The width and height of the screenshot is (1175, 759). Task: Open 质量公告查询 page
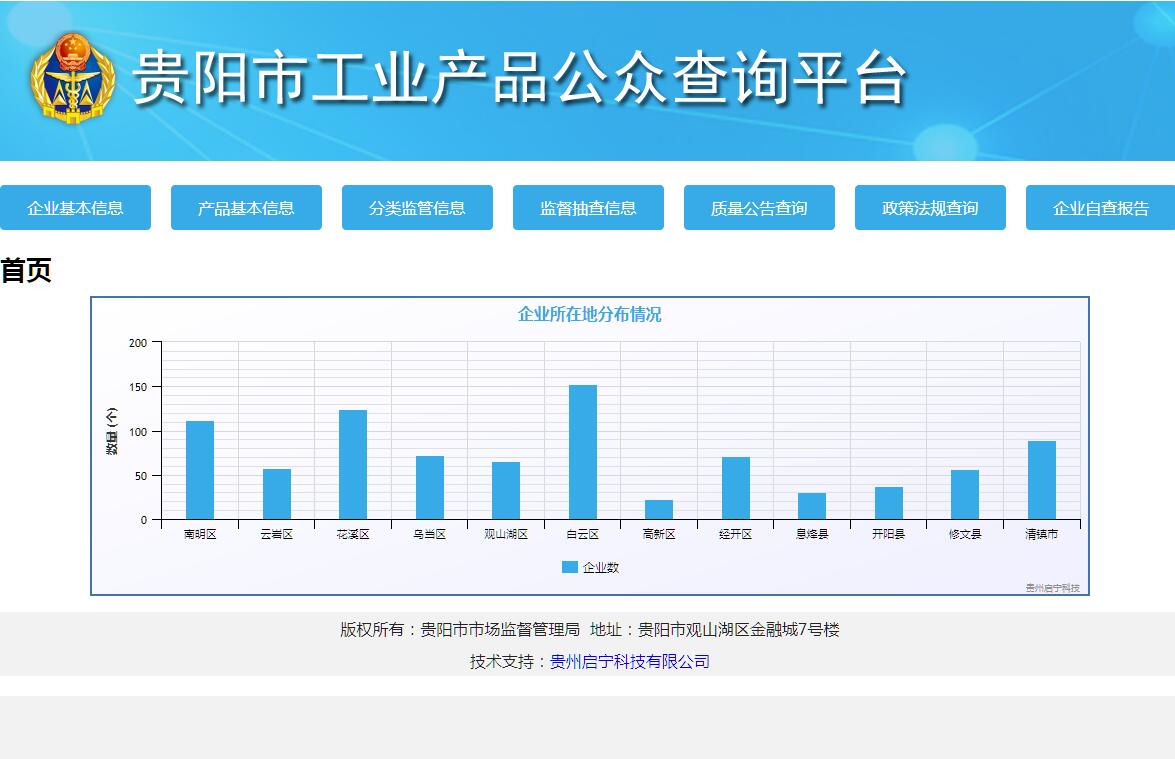[759, 208]
